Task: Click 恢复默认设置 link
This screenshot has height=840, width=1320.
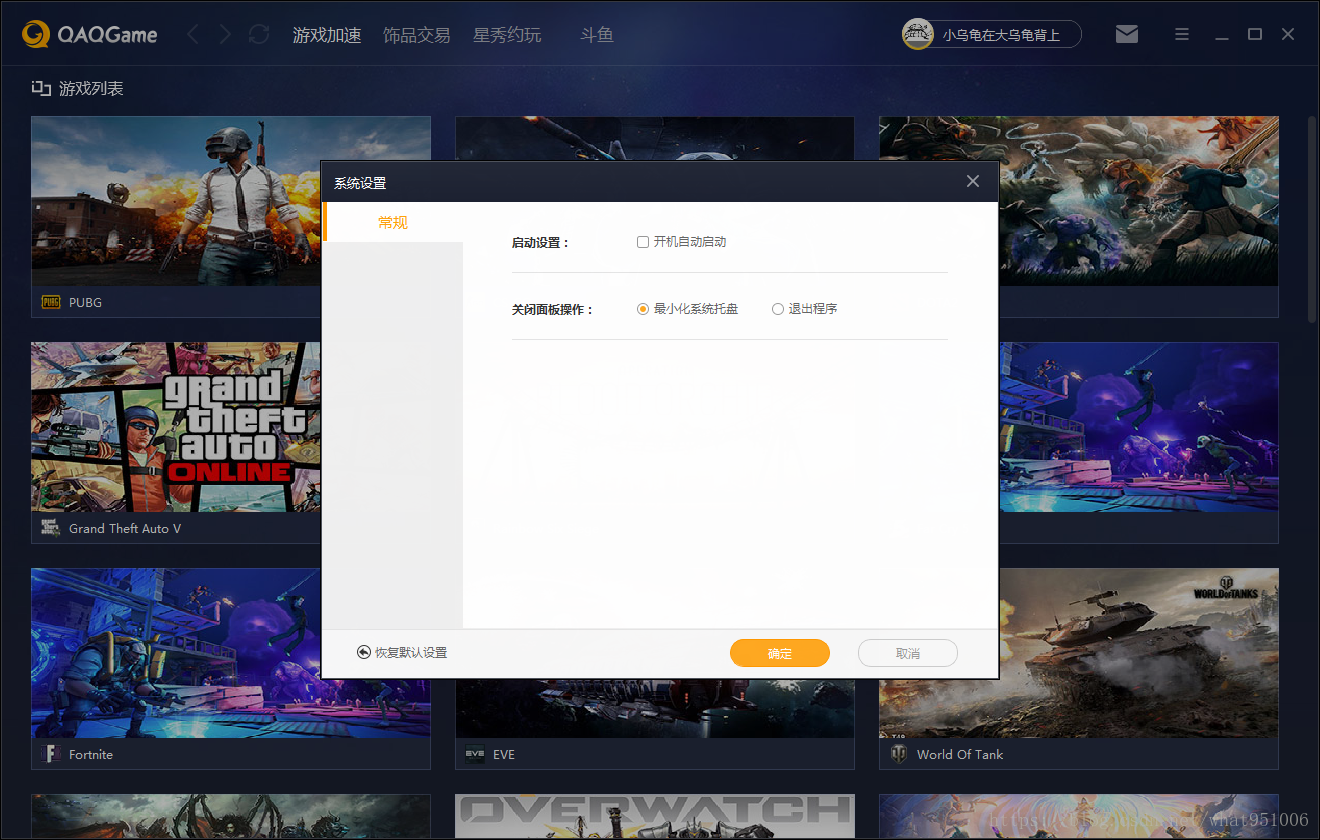Action: (x=411, y=653)
